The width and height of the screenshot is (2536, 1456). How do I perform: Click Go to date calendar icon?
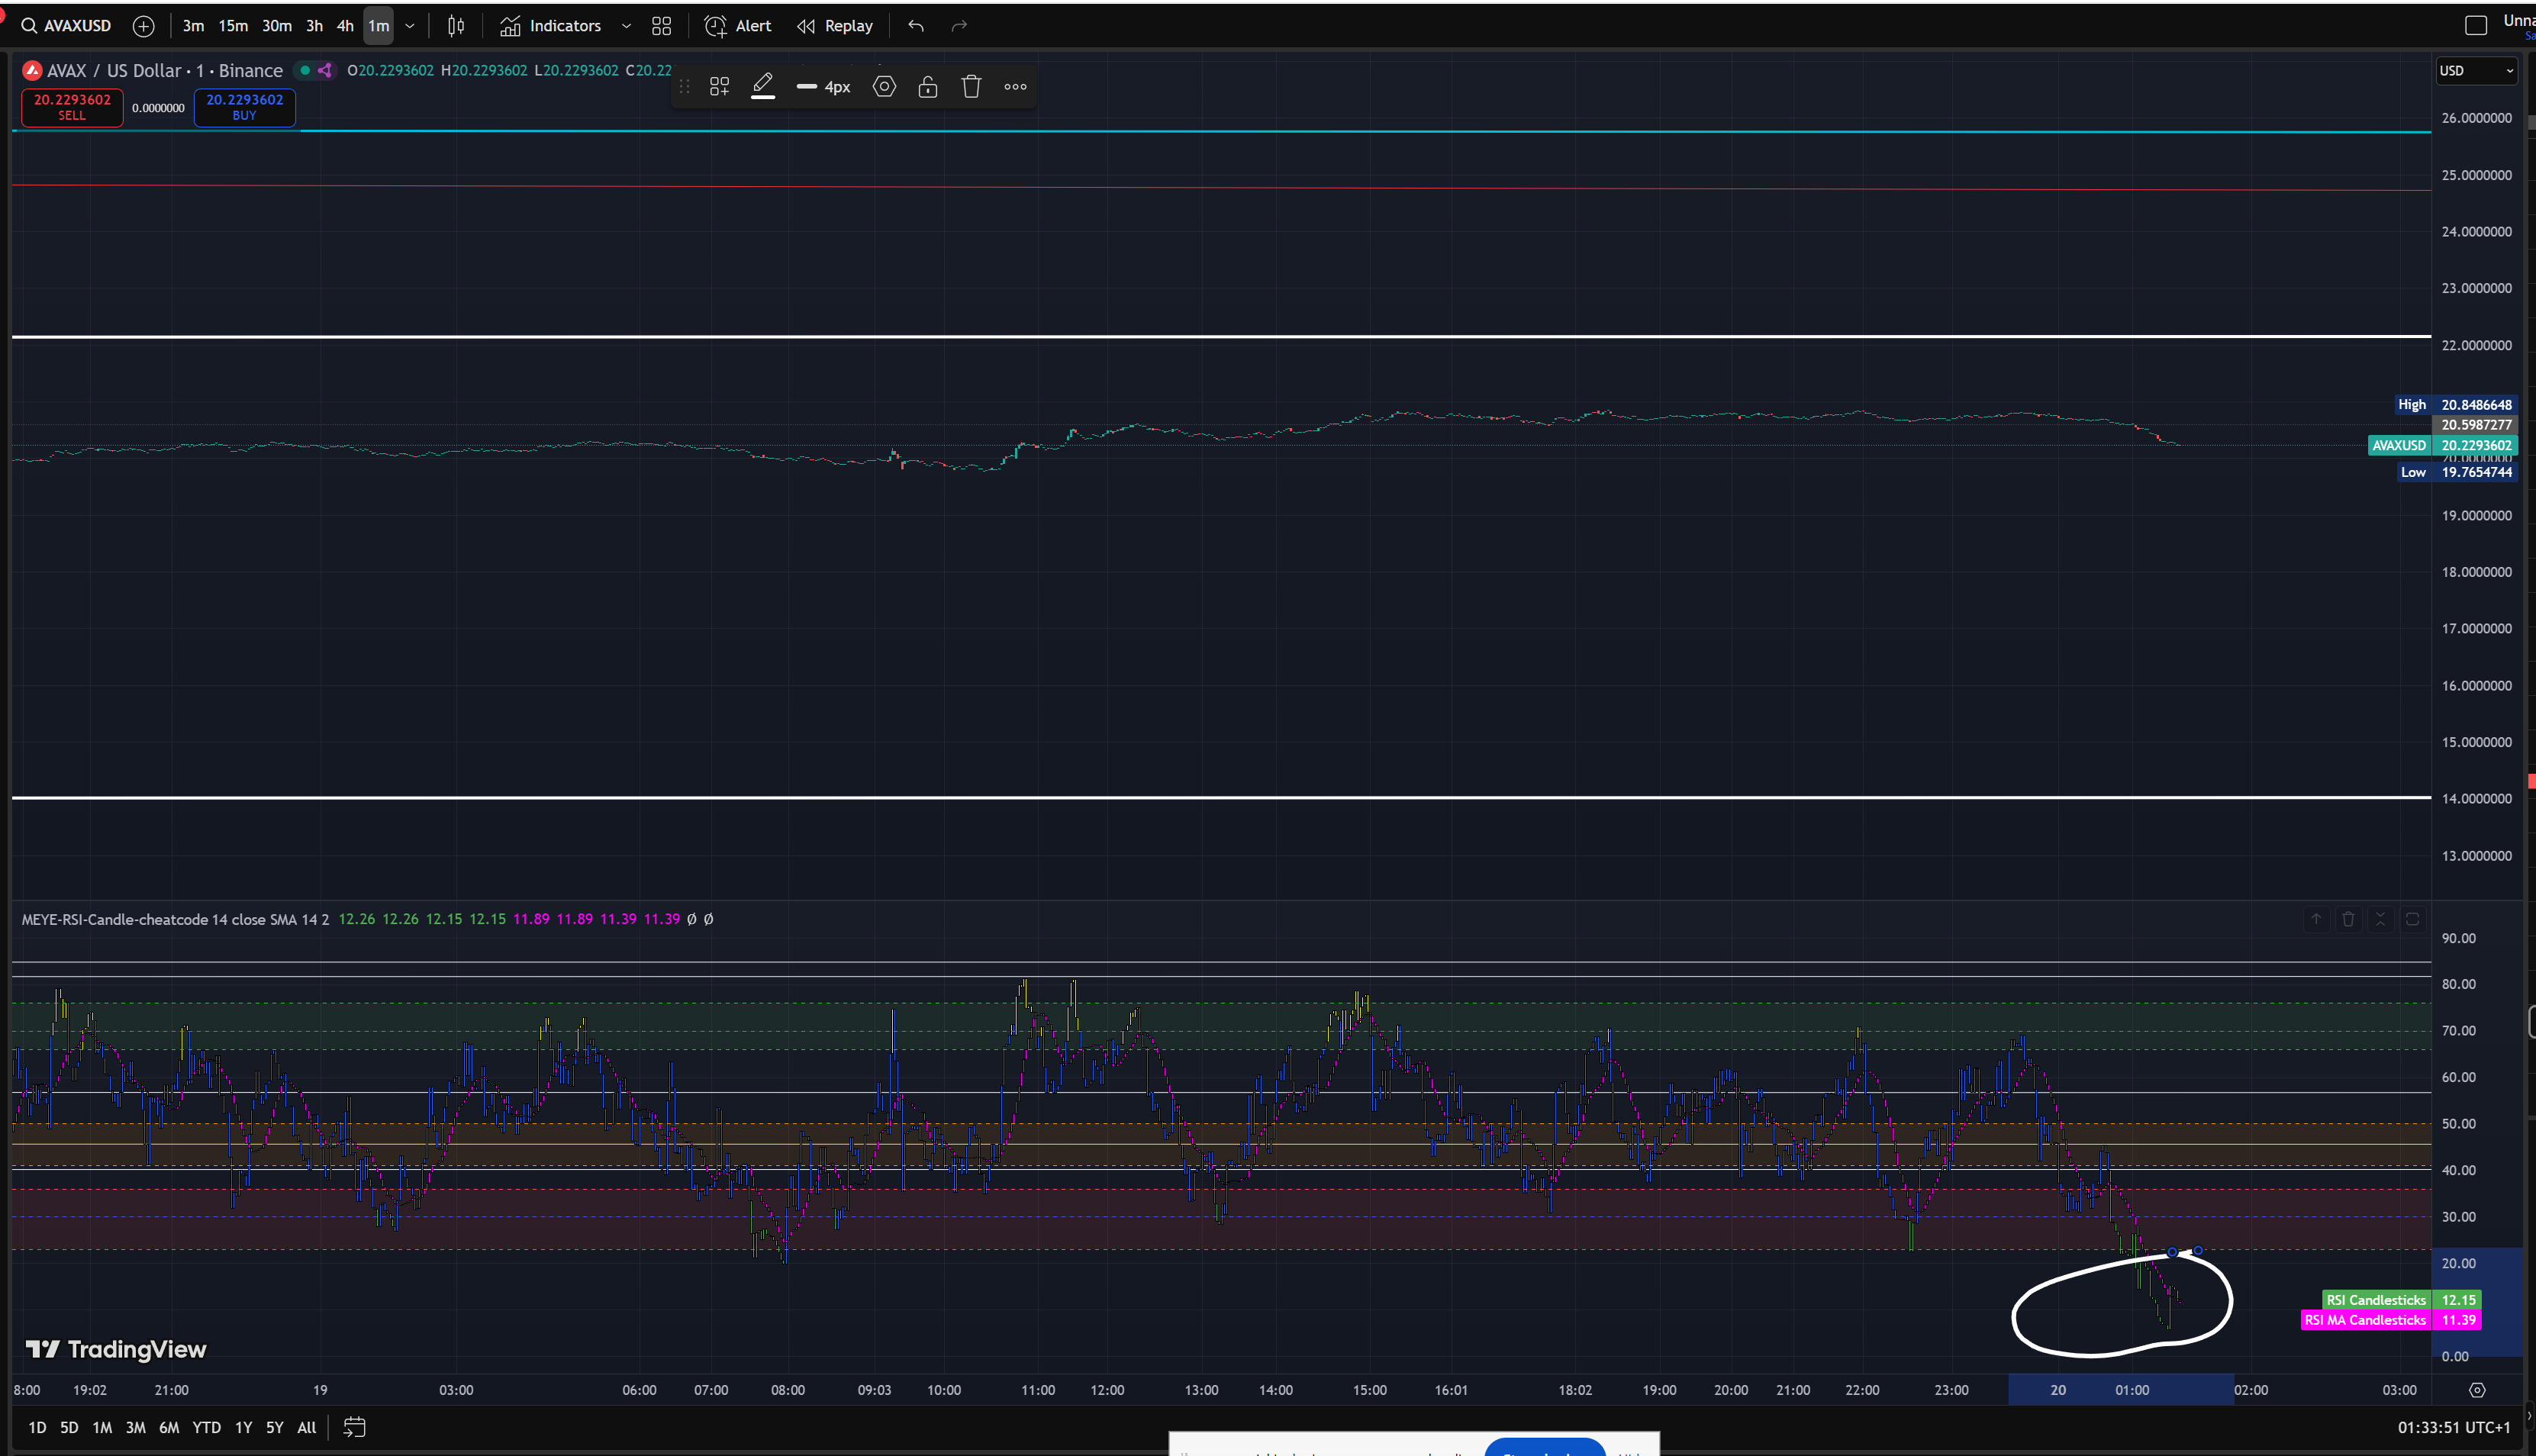tap(354, 1427)
